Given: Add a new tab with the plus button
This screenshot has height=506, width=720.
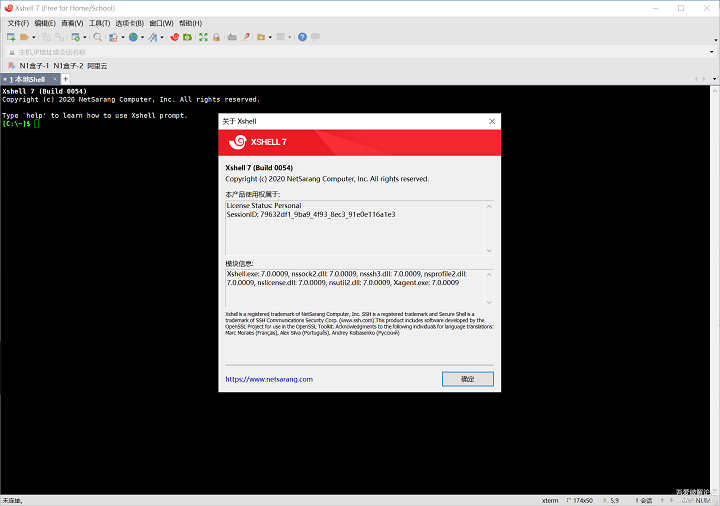Looking at the screenshot, I should coord(65,79).
